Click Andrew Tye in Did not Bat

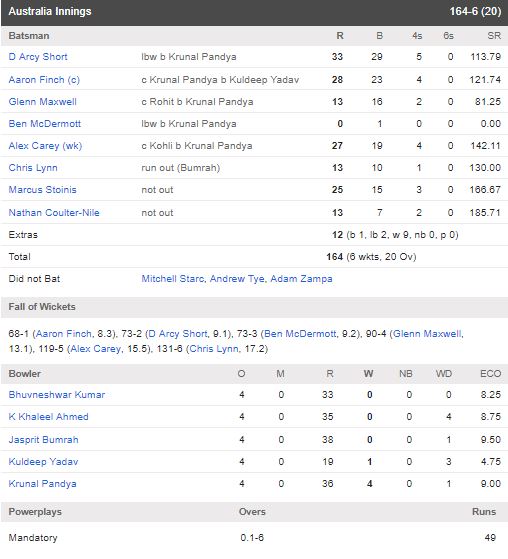pos(237,279)
